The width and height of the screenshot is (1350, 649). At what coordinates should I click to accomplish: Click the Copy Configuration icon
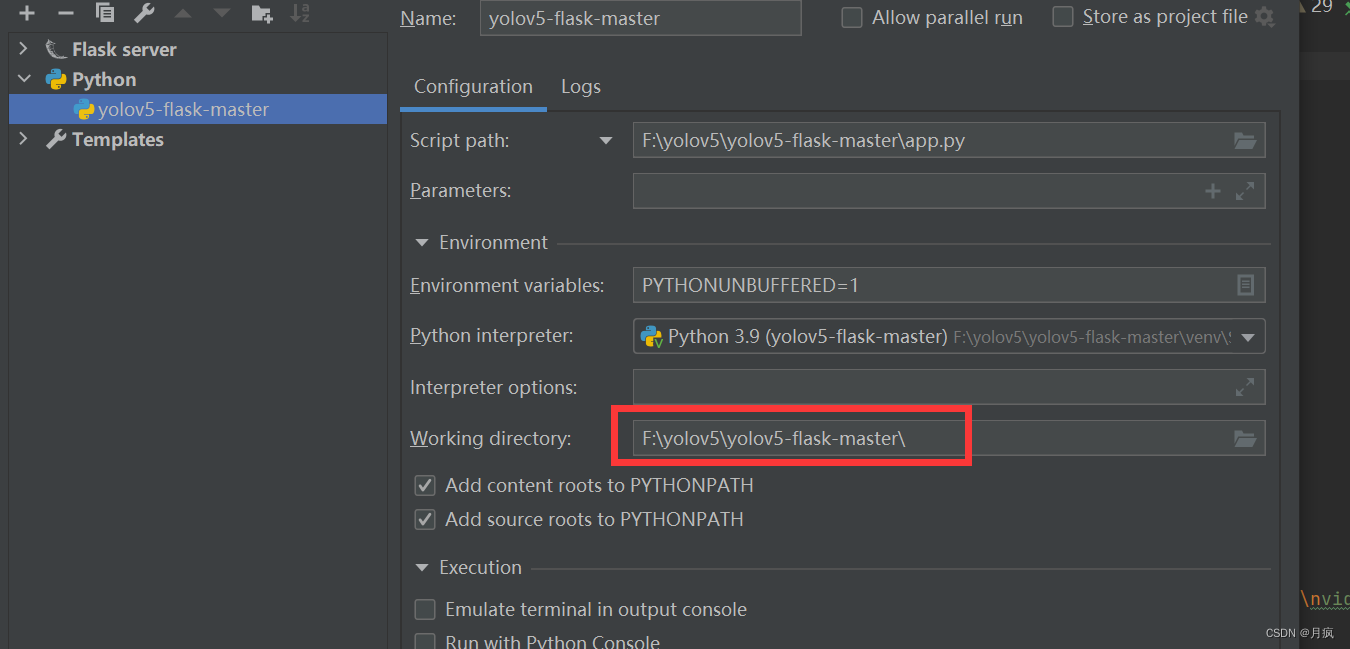[x=105, y=13]
